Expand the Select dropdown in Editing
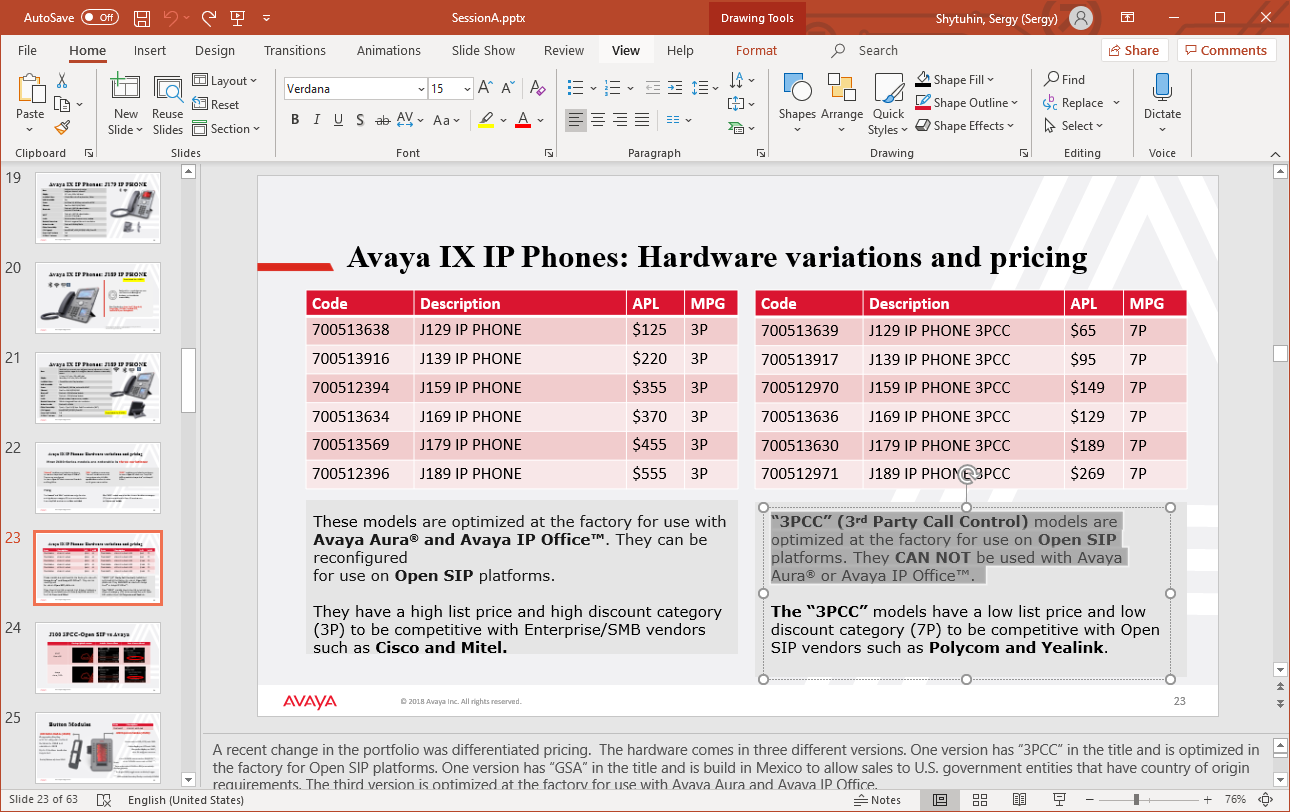Viewport: 1290px width, 812px height. (x=1073, y=126)
